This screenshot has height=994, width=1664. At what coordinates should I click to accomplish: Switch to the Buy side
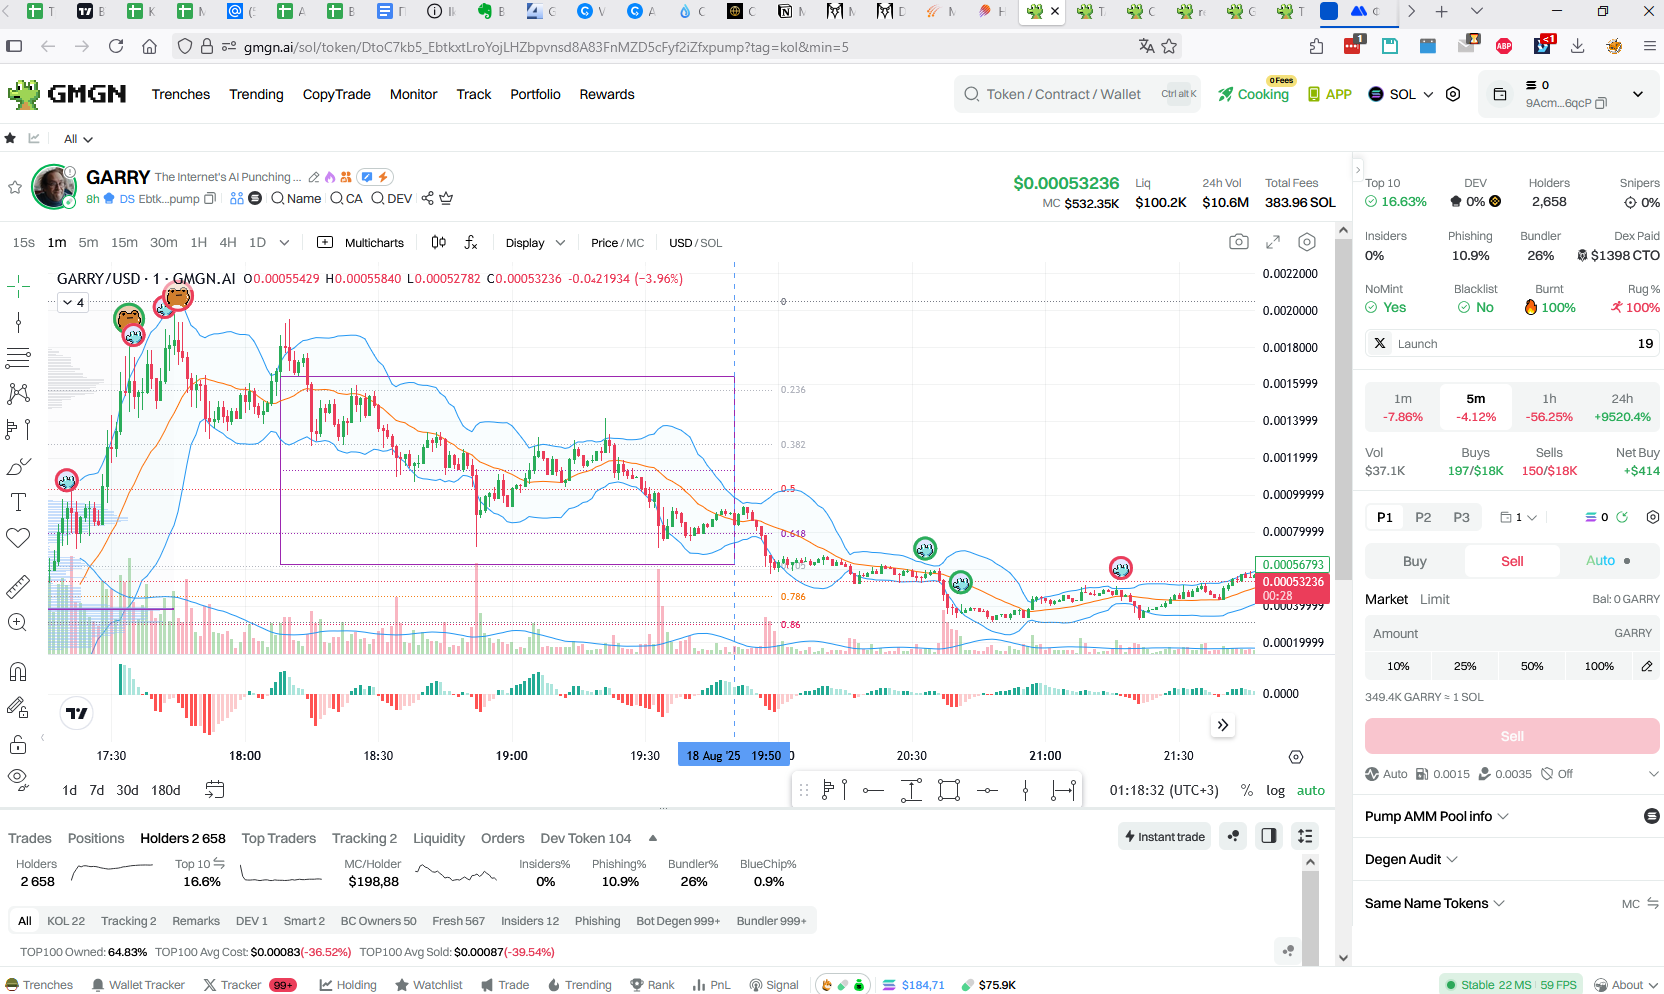[x=1414, y=561]
